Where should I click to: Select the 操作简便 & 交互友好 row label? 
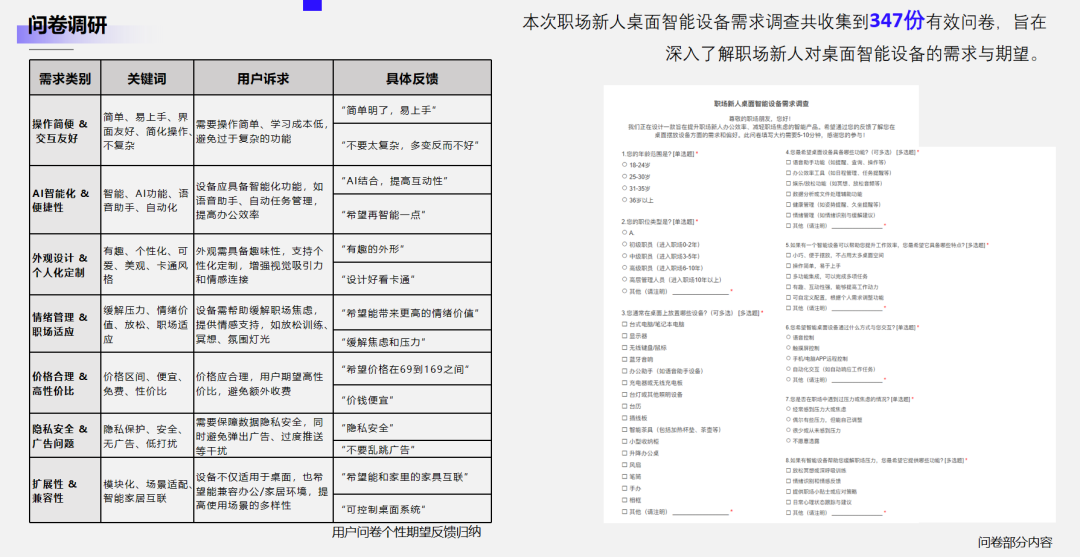pos(65,131)
